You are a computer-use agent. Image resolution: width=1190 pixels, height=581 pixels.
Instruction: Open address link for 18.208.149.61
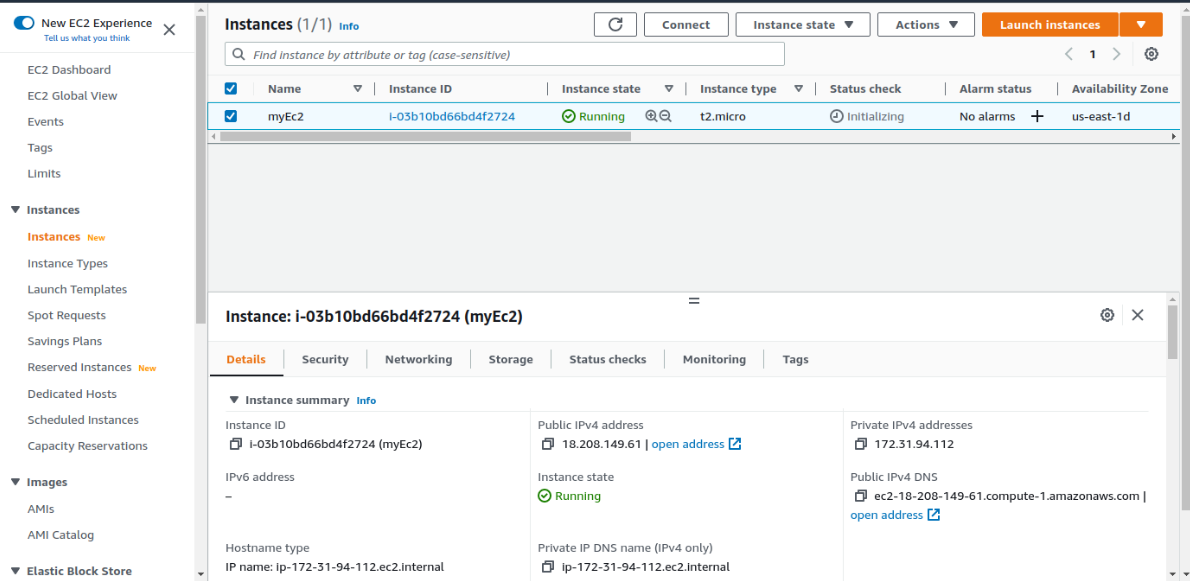(689, 444)
